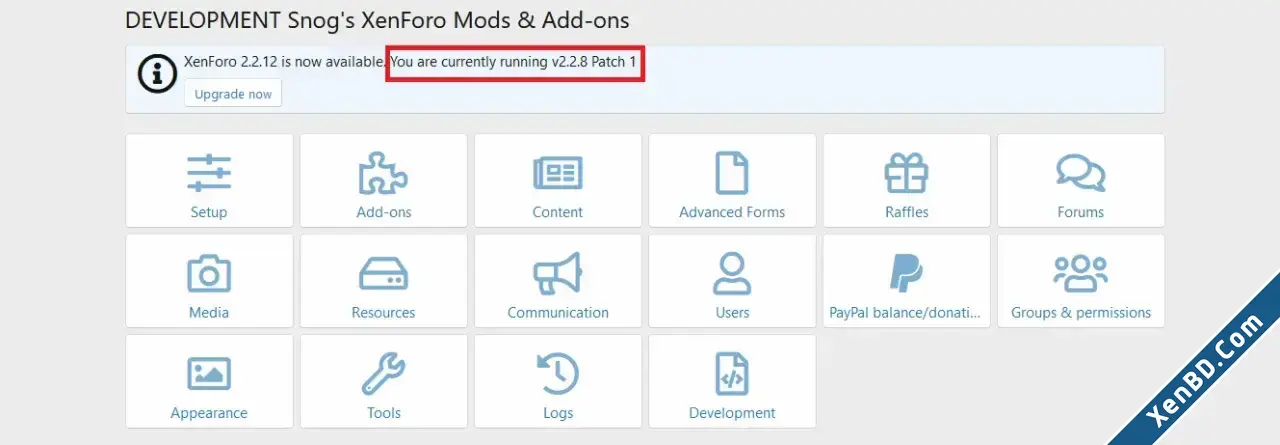Select the Media text label
Viewport: 1280px width, 445px height.
209,312
